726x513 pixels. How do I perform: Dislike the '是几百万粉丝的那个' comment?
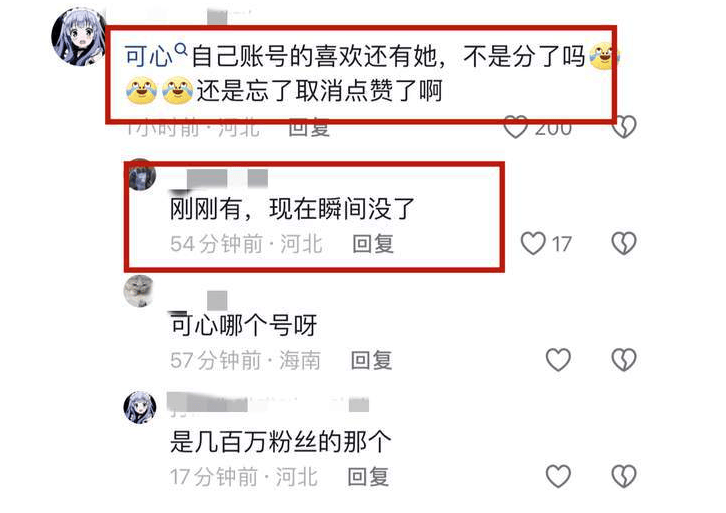[624, 476]
